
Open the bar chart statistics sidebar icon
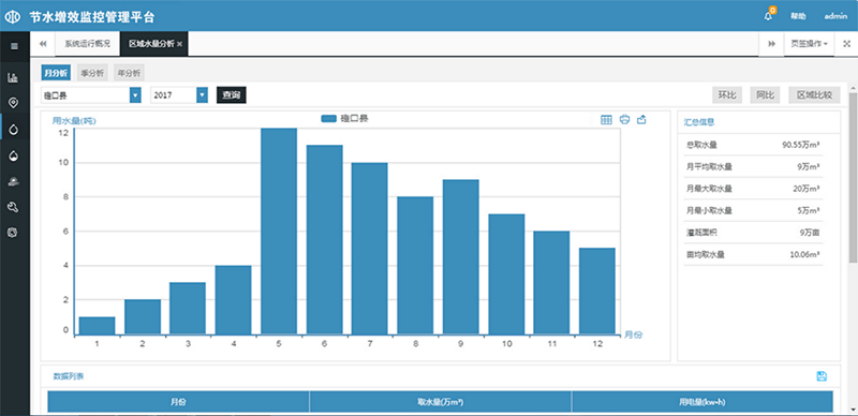pos(13,77)
